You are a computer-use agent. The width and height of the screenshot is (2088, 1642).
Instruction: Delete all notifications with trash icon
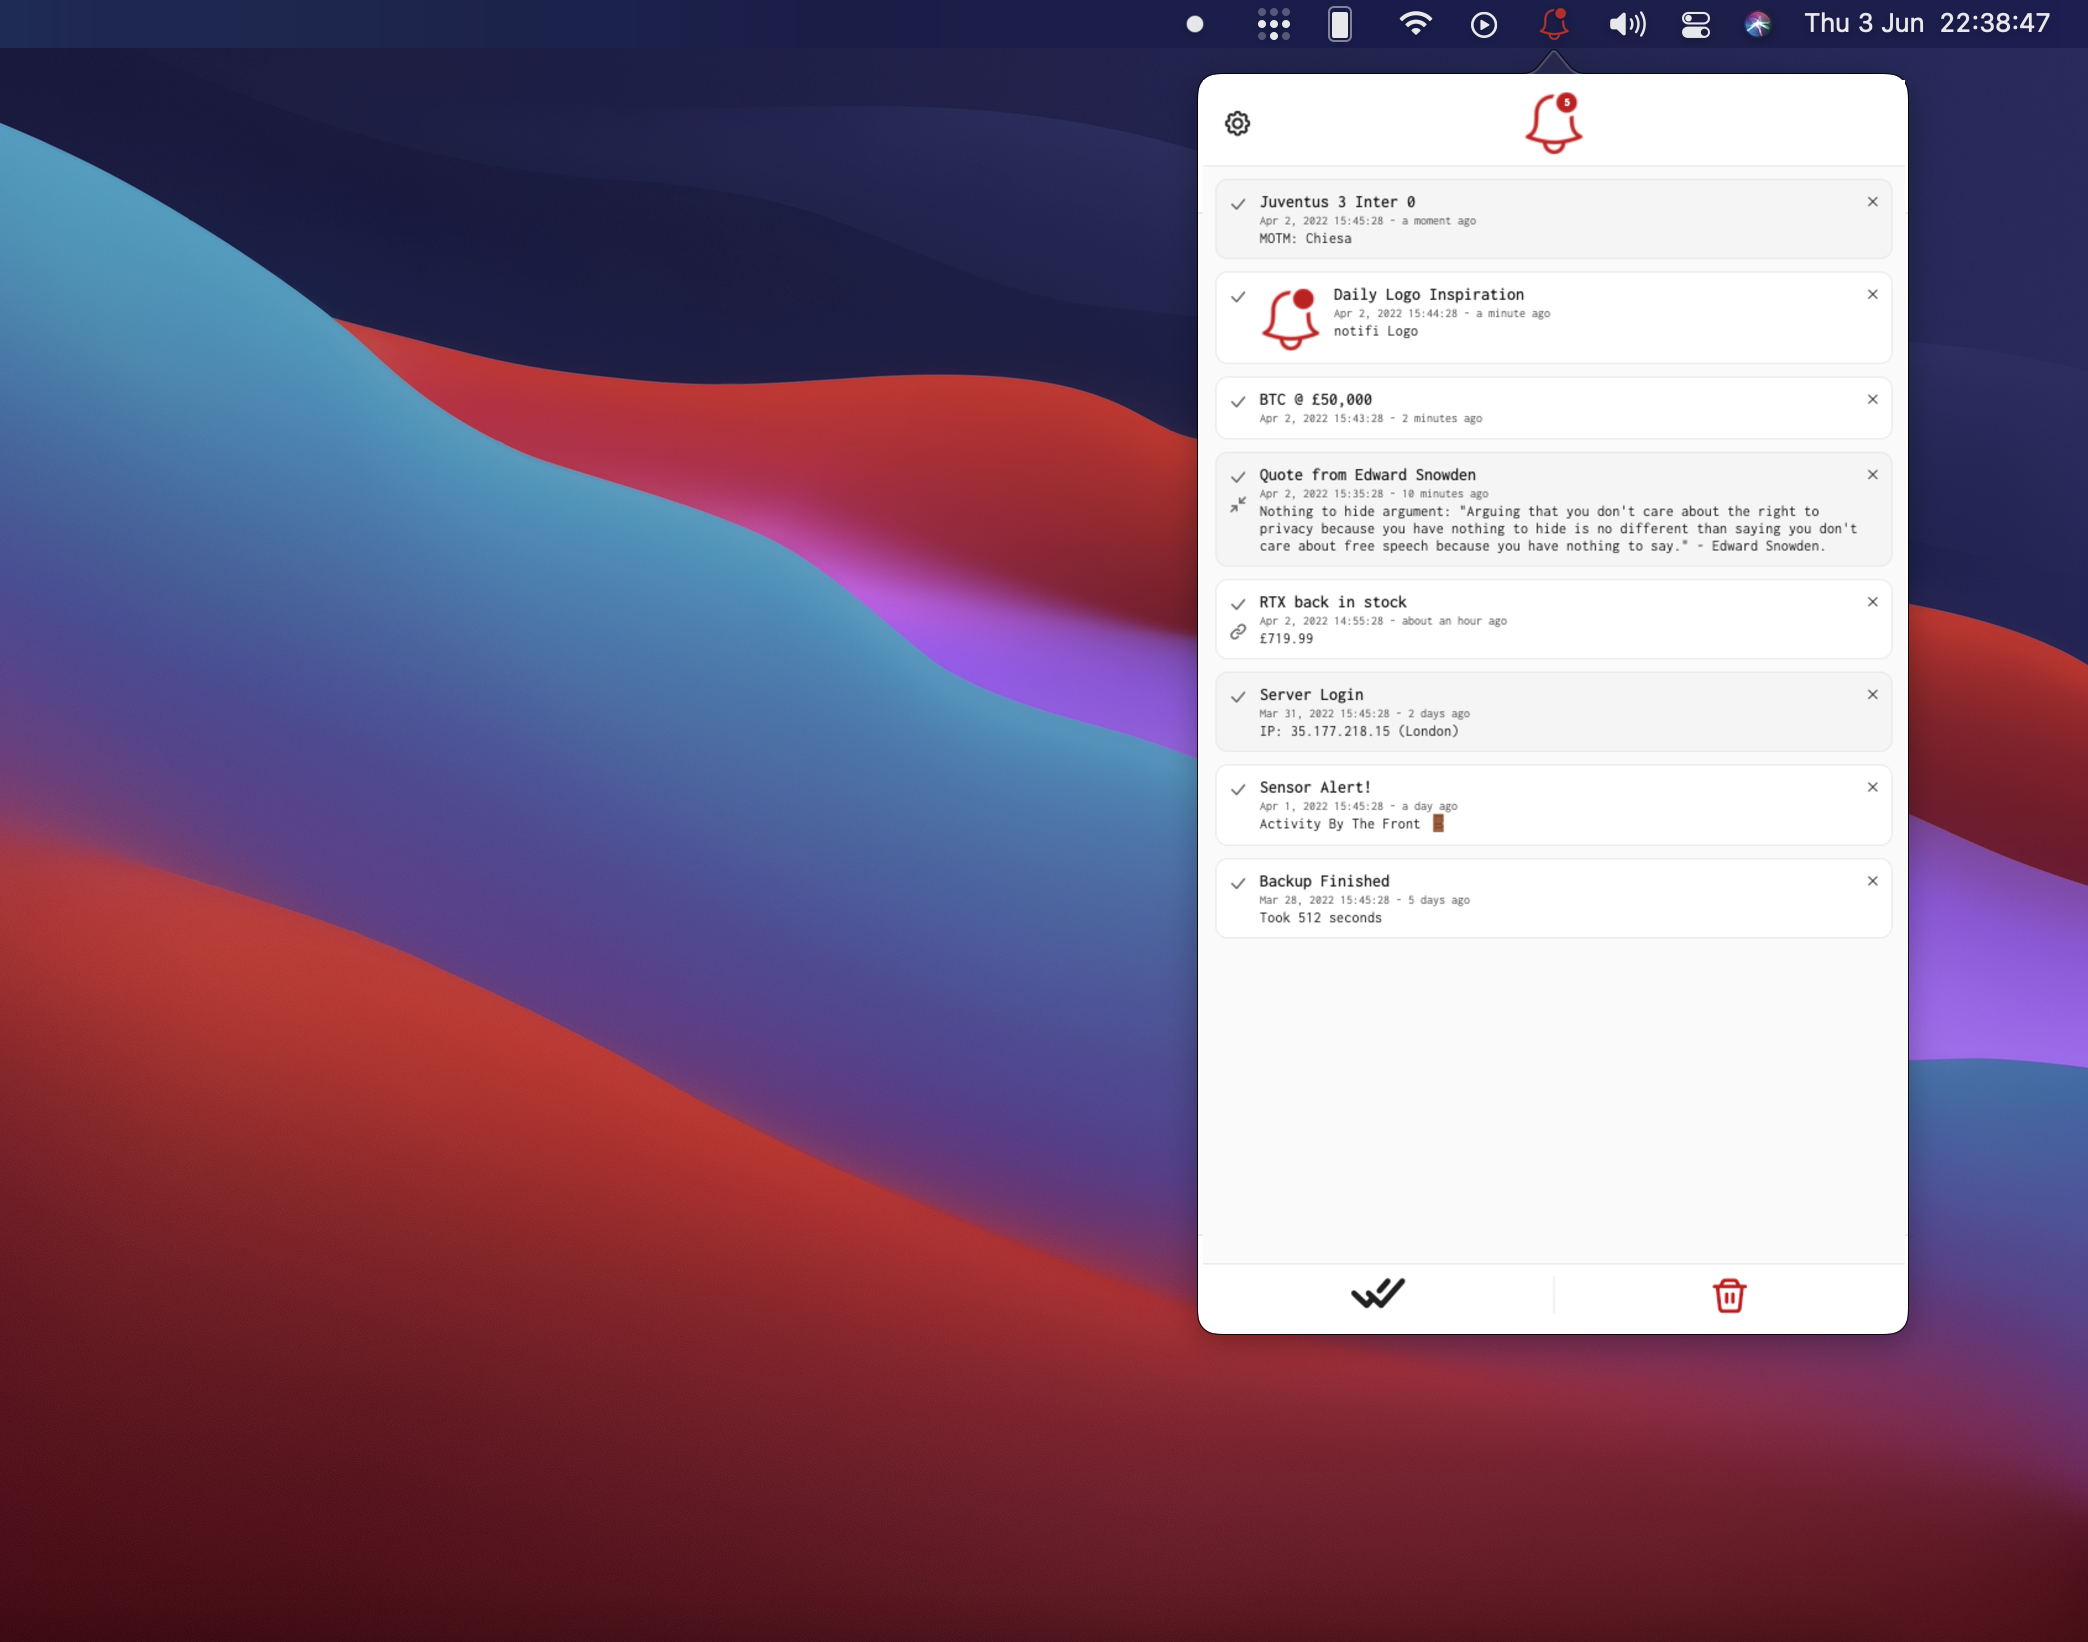(1729, 1295)
